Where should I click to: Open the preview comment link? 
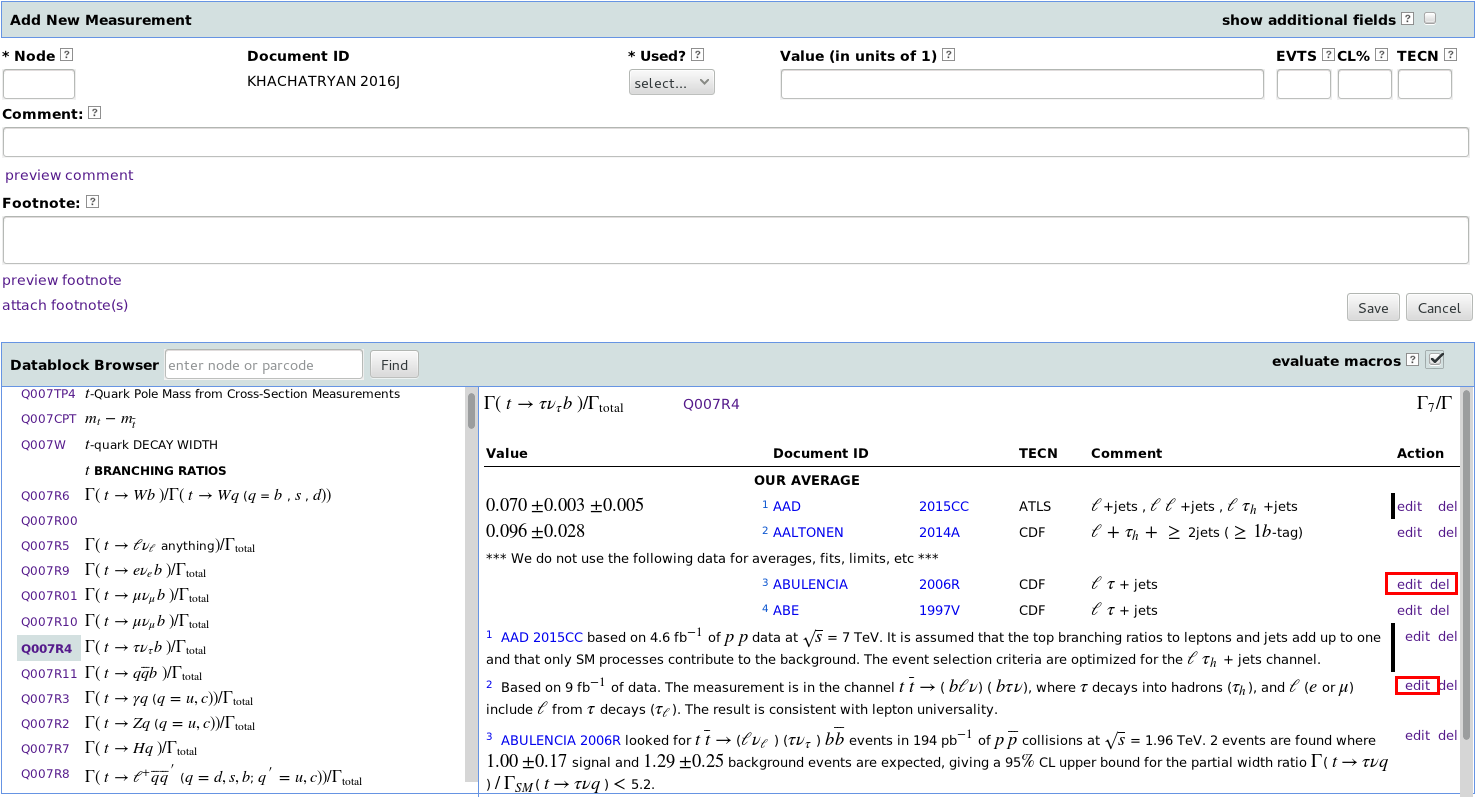click(x=69, y=175)
